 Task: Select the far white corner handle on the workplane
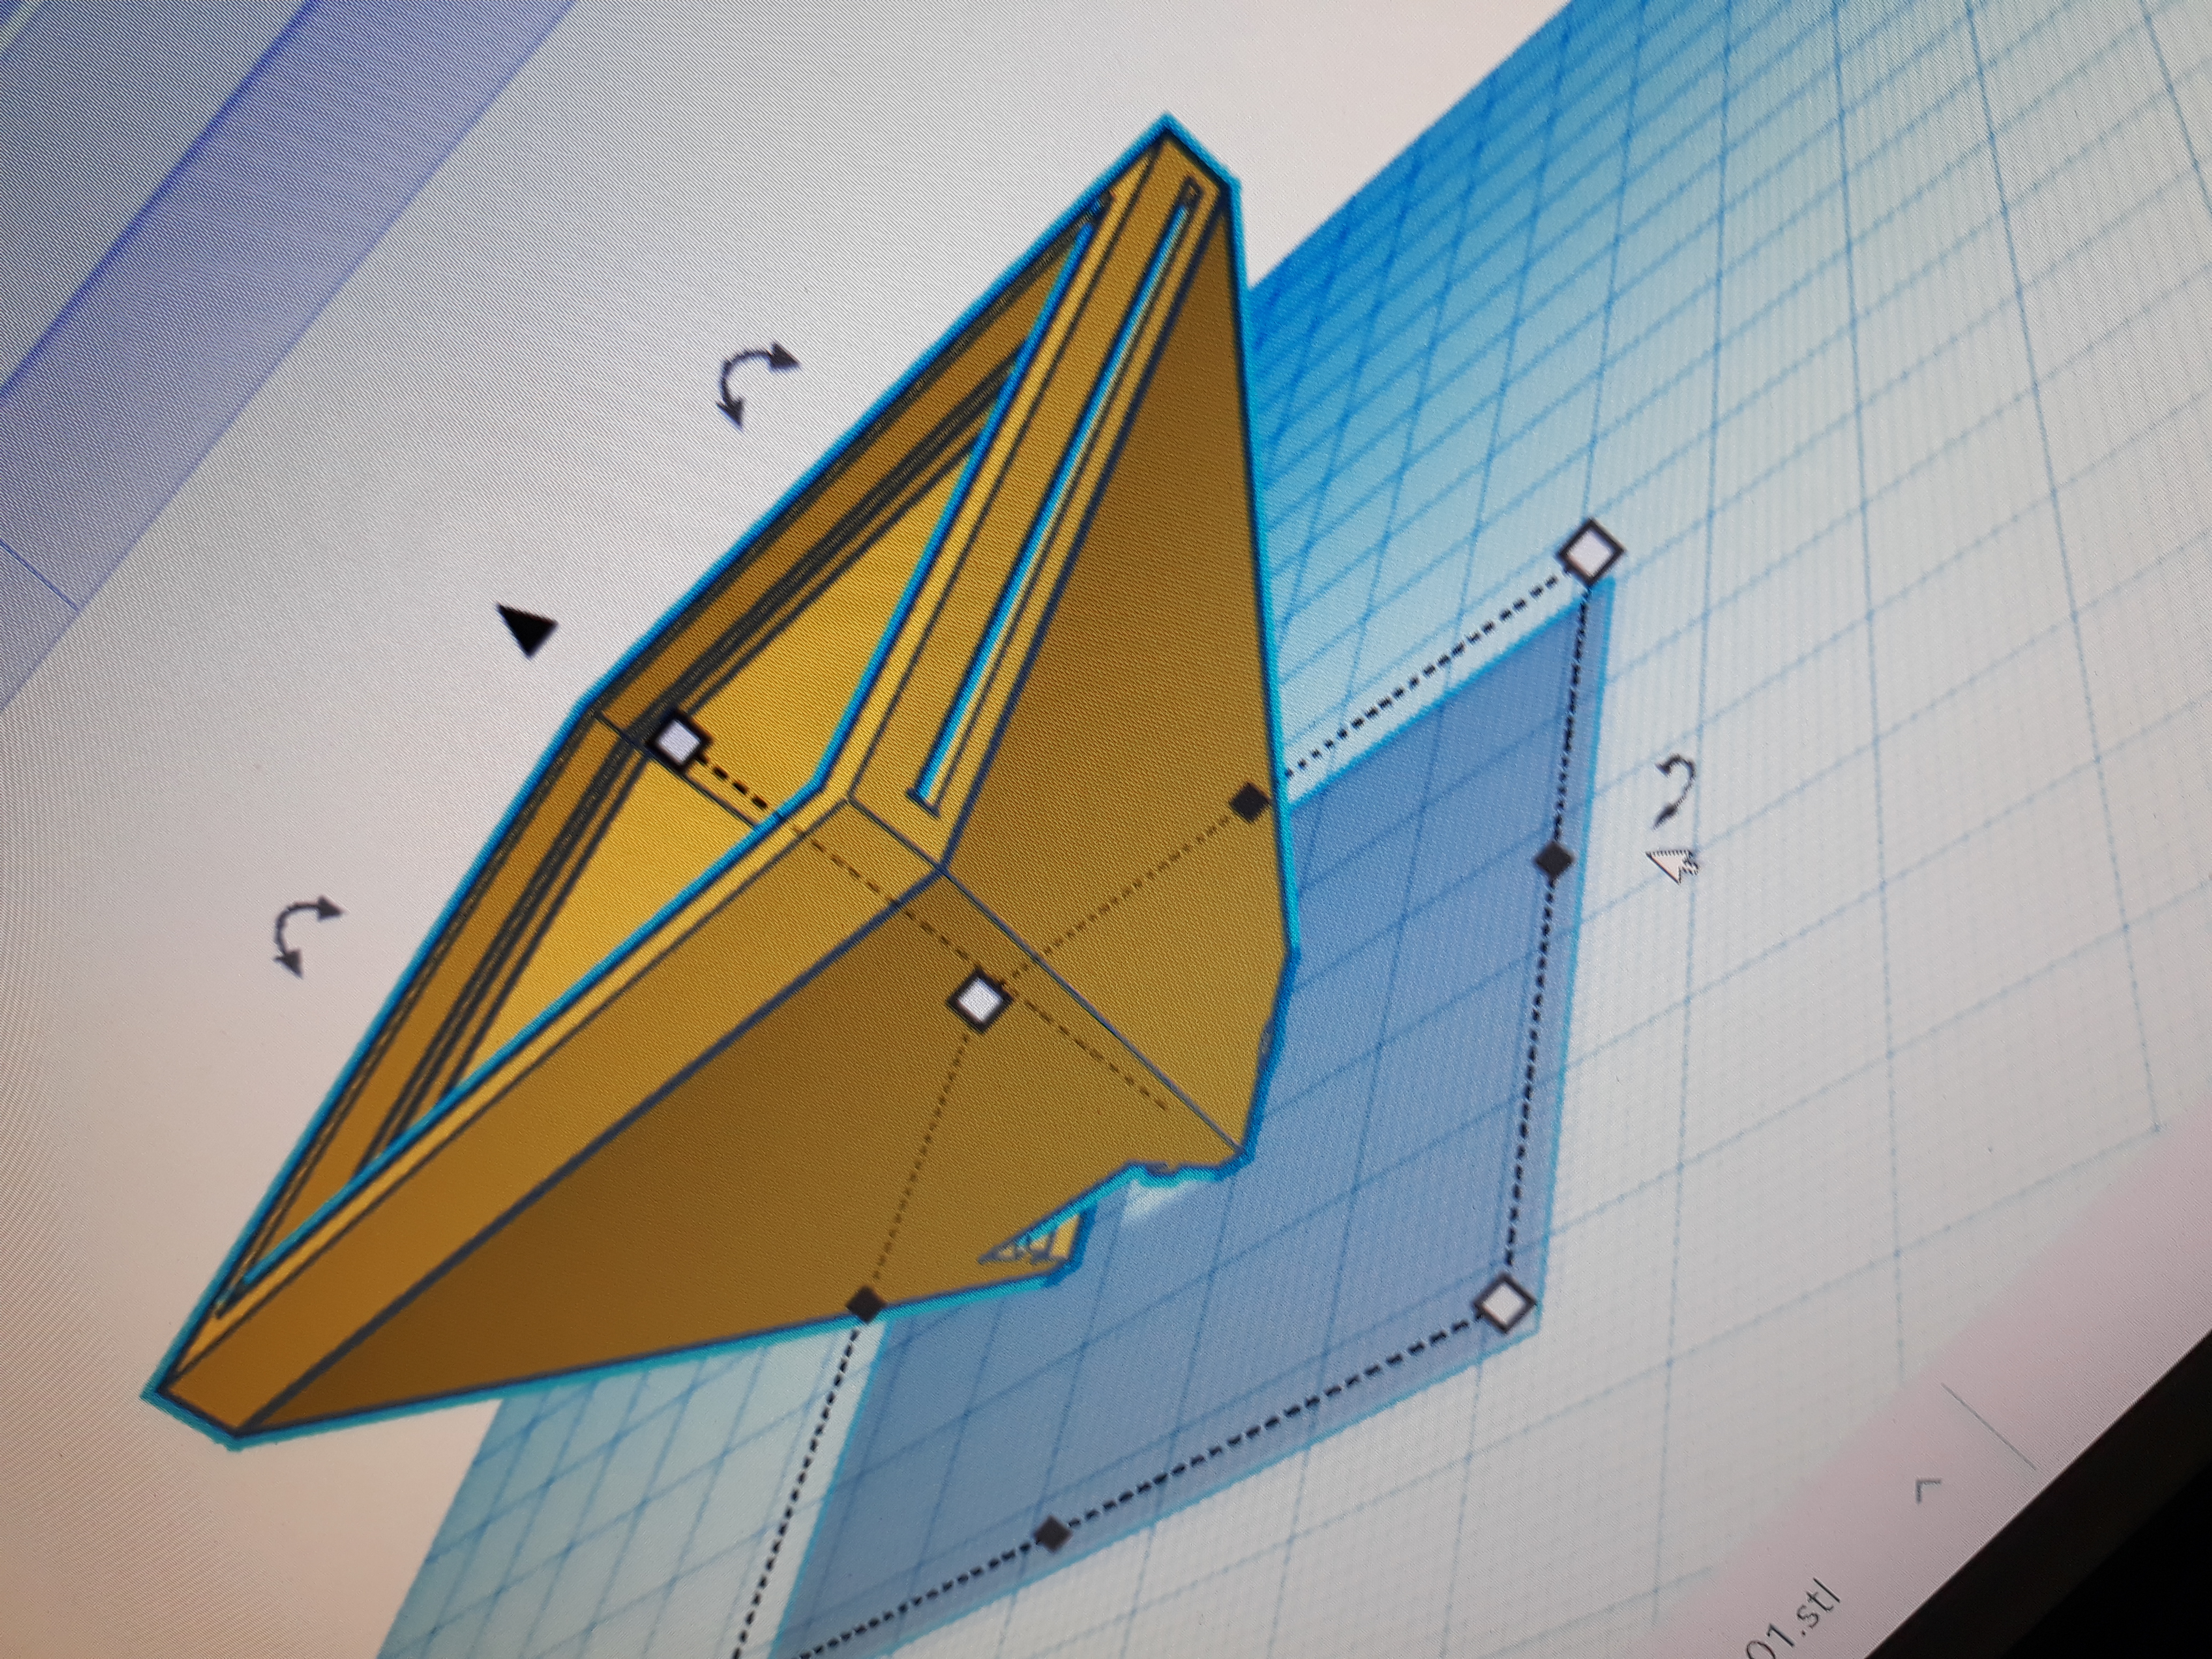1591,550
